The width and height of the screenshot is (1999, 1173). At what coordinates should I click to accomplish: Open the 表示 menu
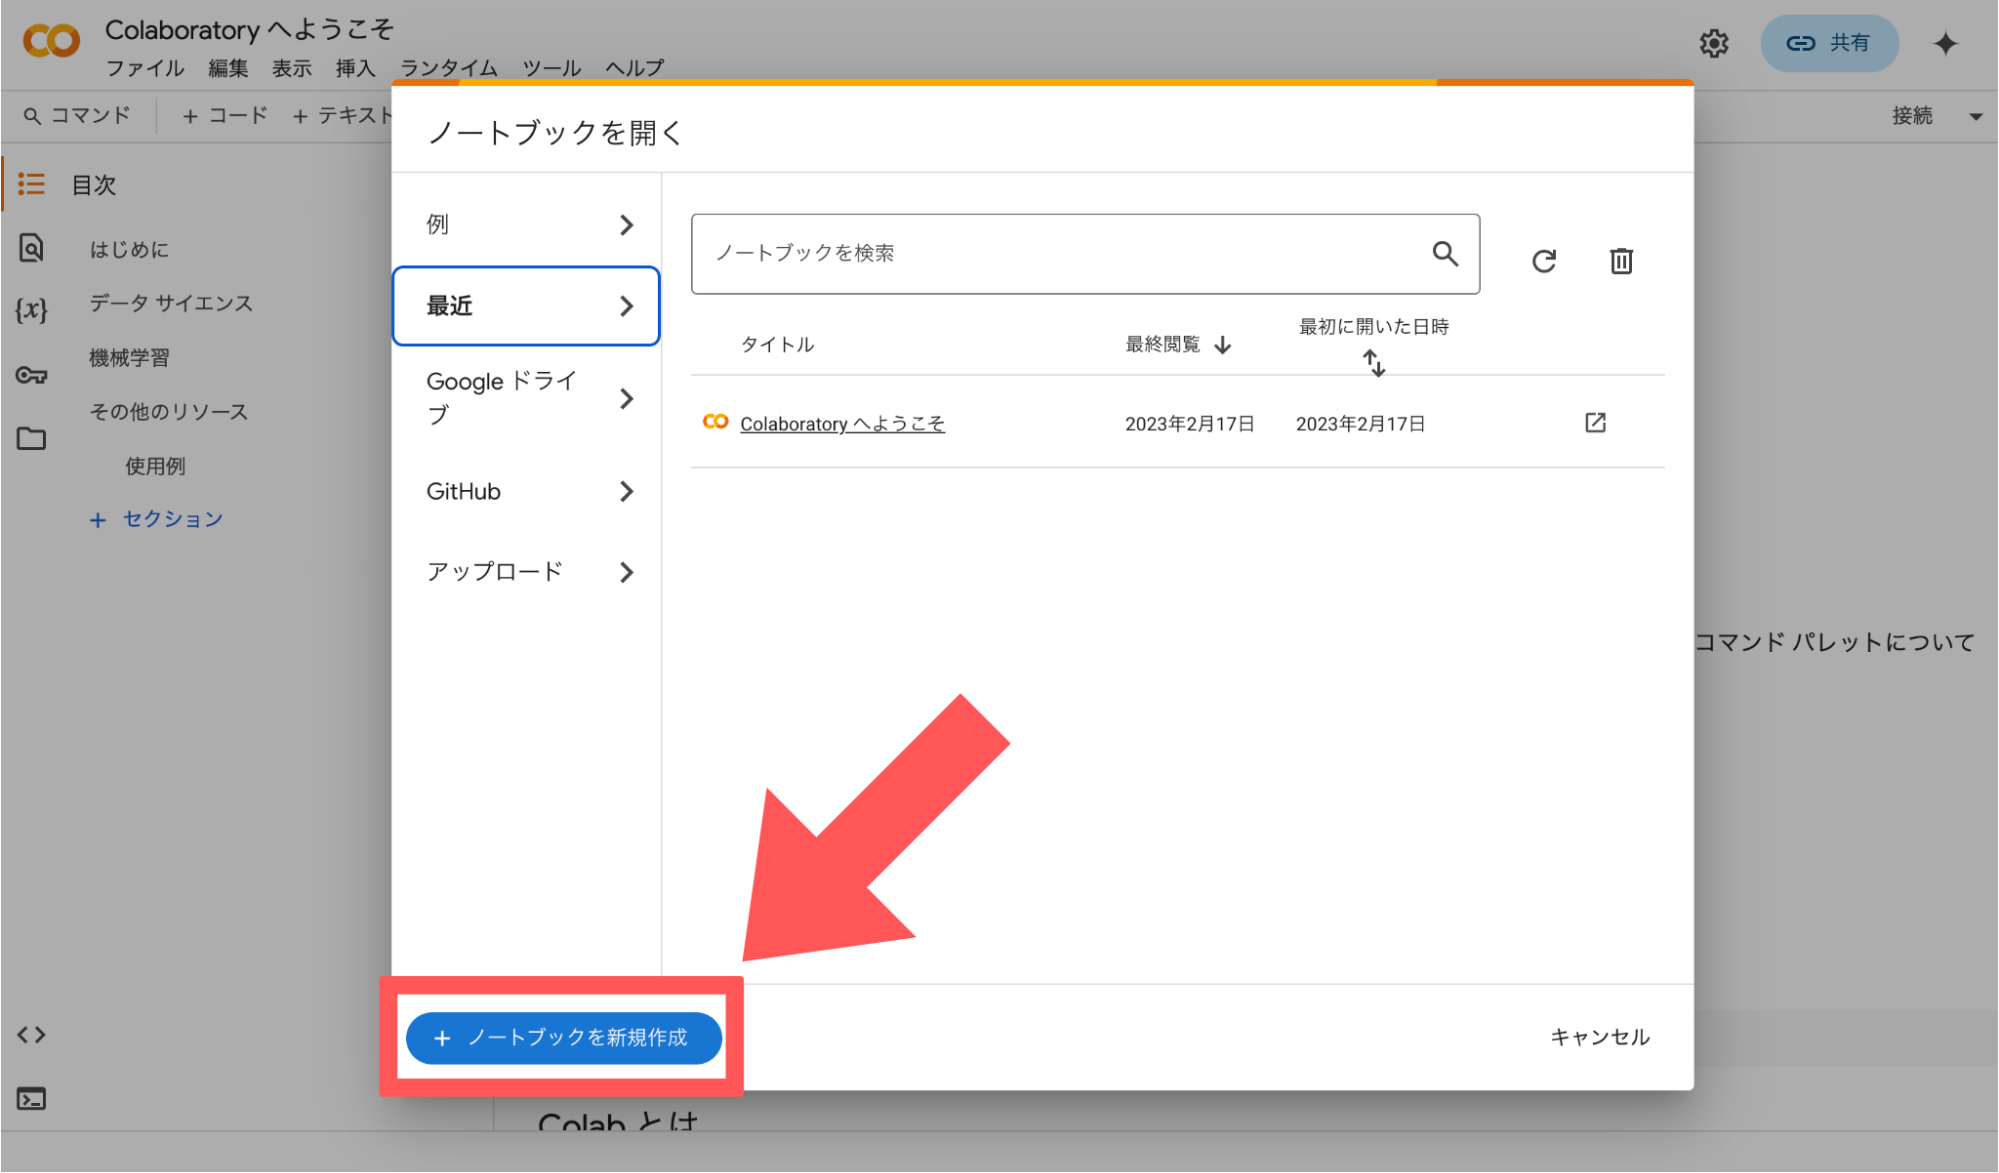292,68
